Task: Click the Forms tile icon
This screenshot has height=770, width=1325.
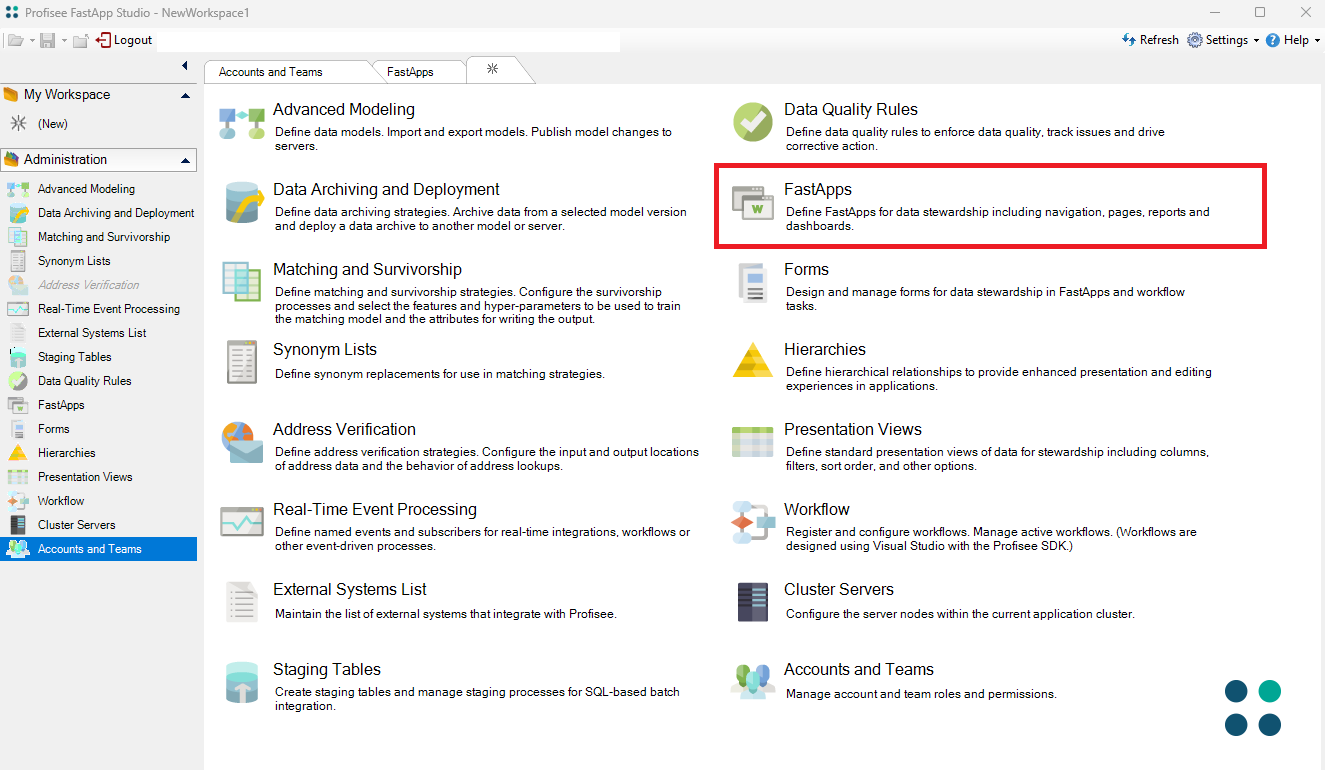Action: [753, 282]
